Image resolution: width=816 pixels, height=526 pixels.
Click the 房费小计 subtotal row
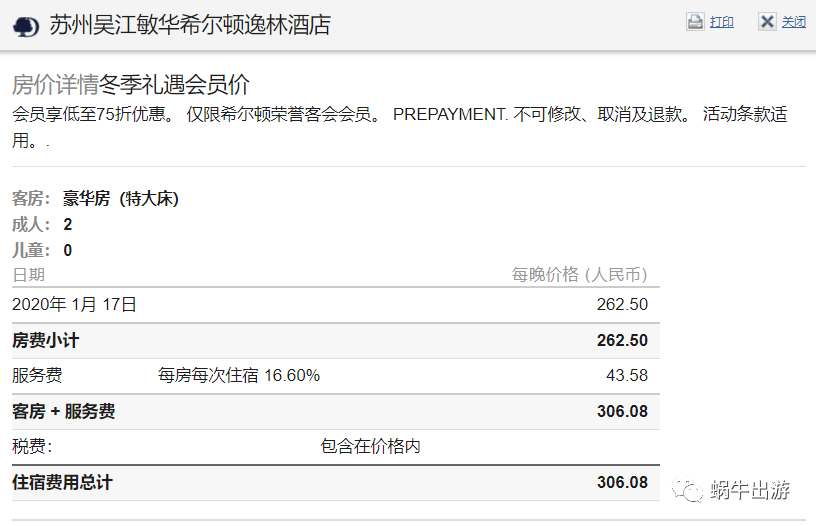pyautogui.click(x=336, y=341)
